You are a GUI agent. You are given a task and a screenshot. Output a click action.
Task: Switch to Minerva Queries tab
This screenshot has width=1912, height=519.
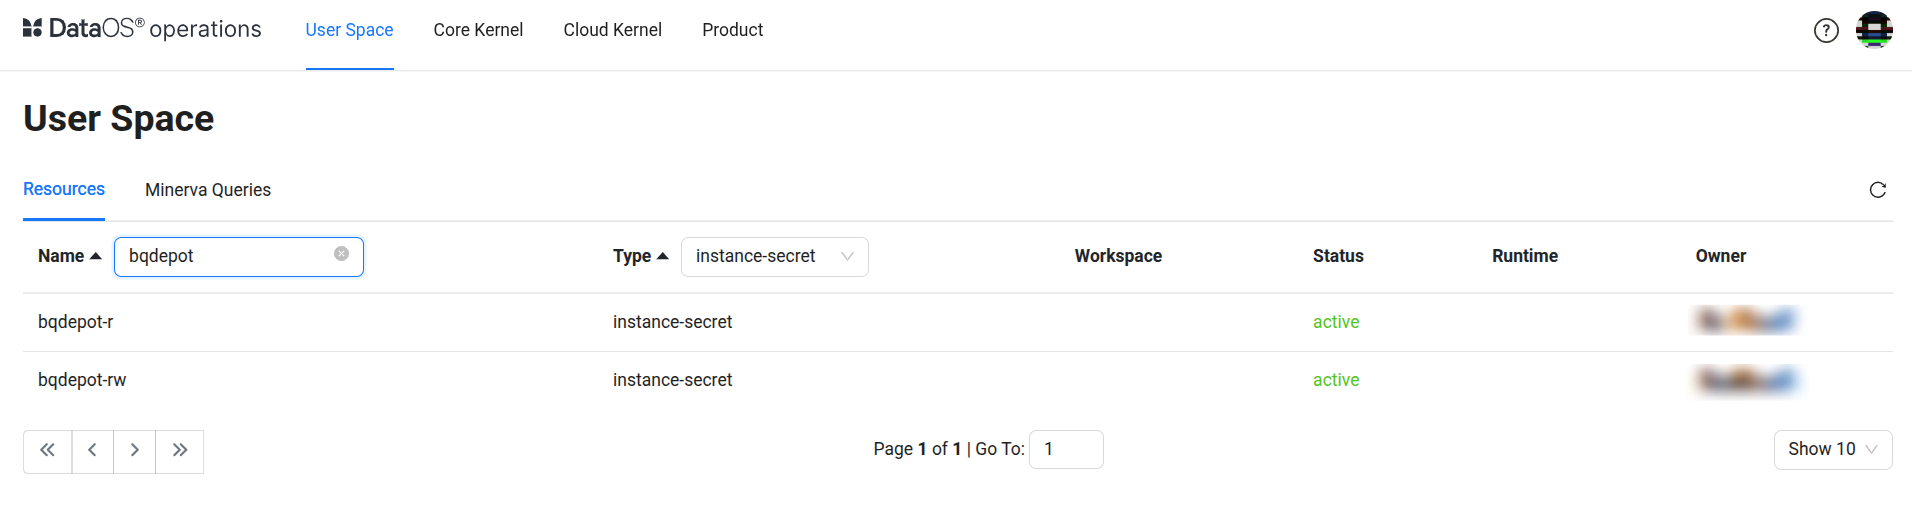click(x=208, y=190)
